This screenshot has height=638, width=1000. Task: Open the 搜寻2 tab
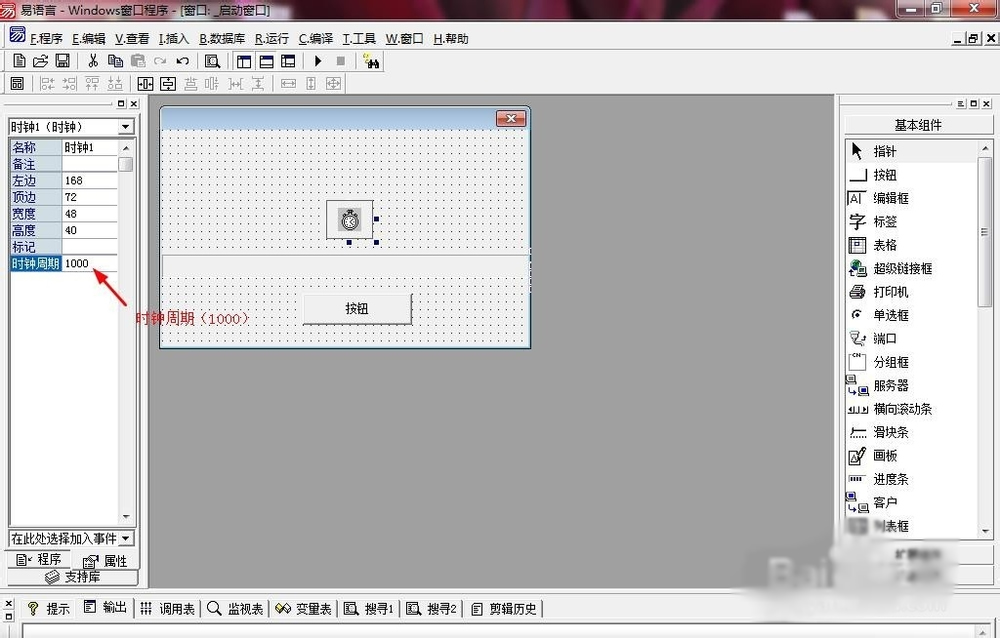tap(432, 609)
